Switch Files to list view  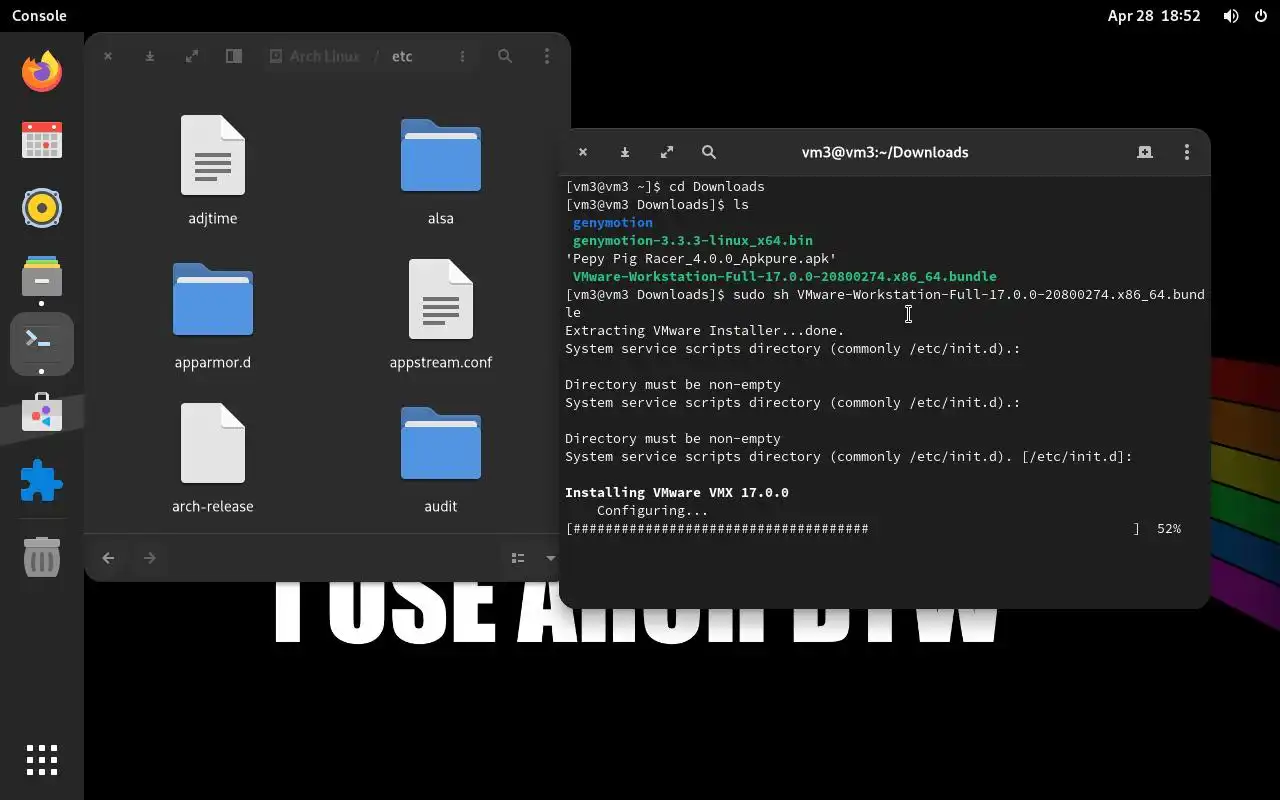coord(518,558)
